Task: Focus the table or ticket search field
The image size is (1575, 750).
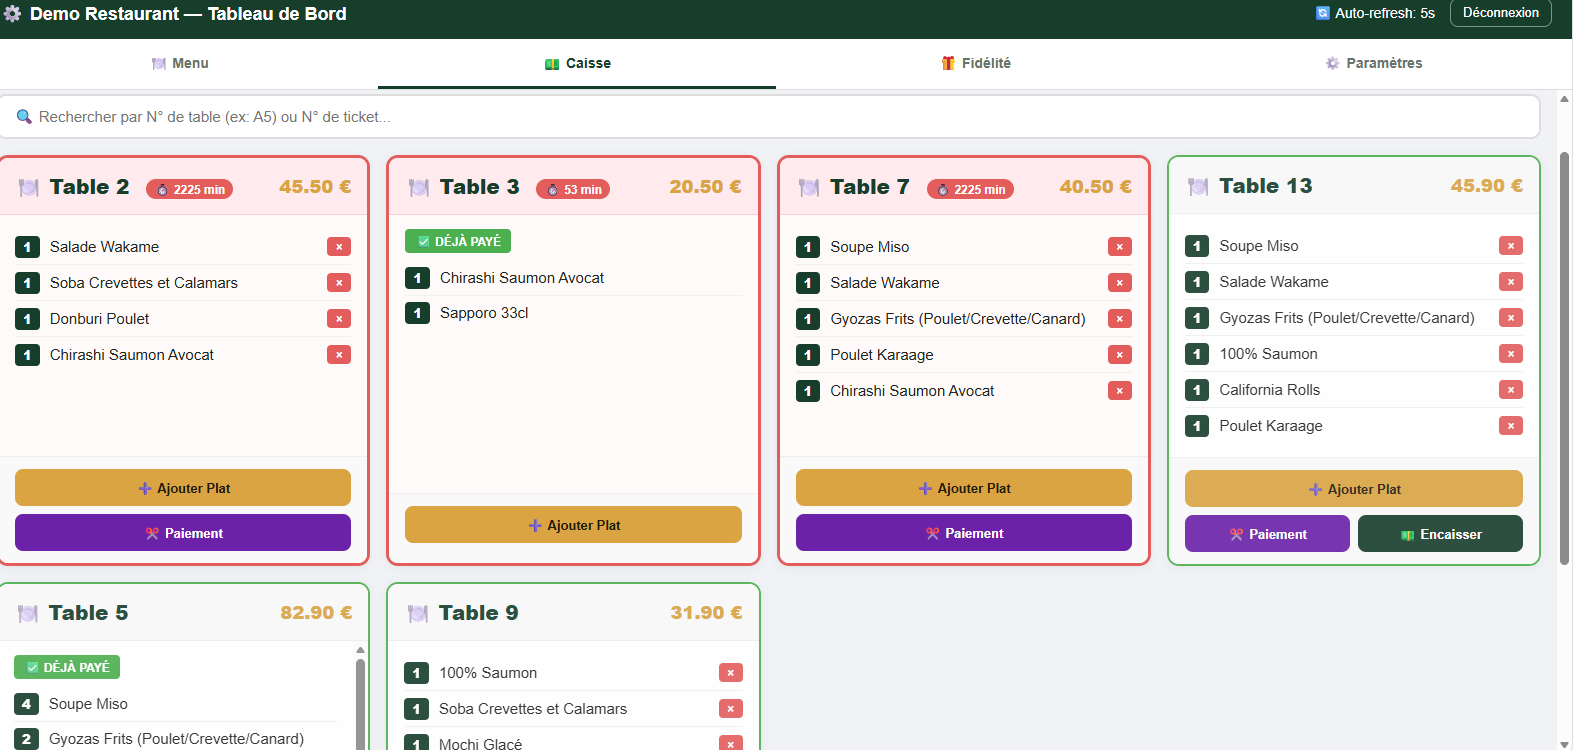Action: point(770,117)
